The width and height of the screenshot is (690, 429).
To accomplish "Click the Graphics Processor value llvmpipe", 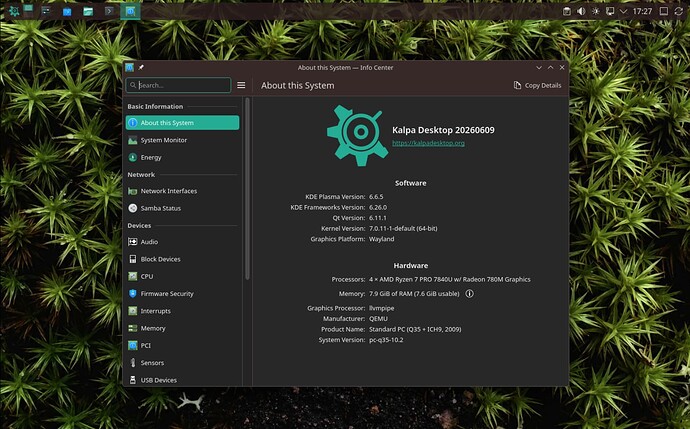I will click(382, 308).
